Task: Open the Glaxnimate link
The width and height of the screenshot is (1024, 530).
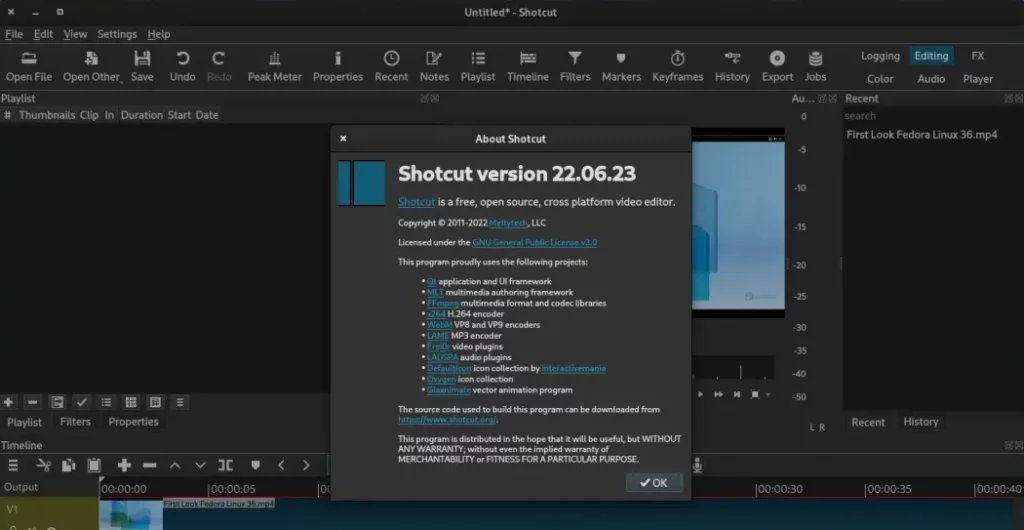Action: coord(449,390)
